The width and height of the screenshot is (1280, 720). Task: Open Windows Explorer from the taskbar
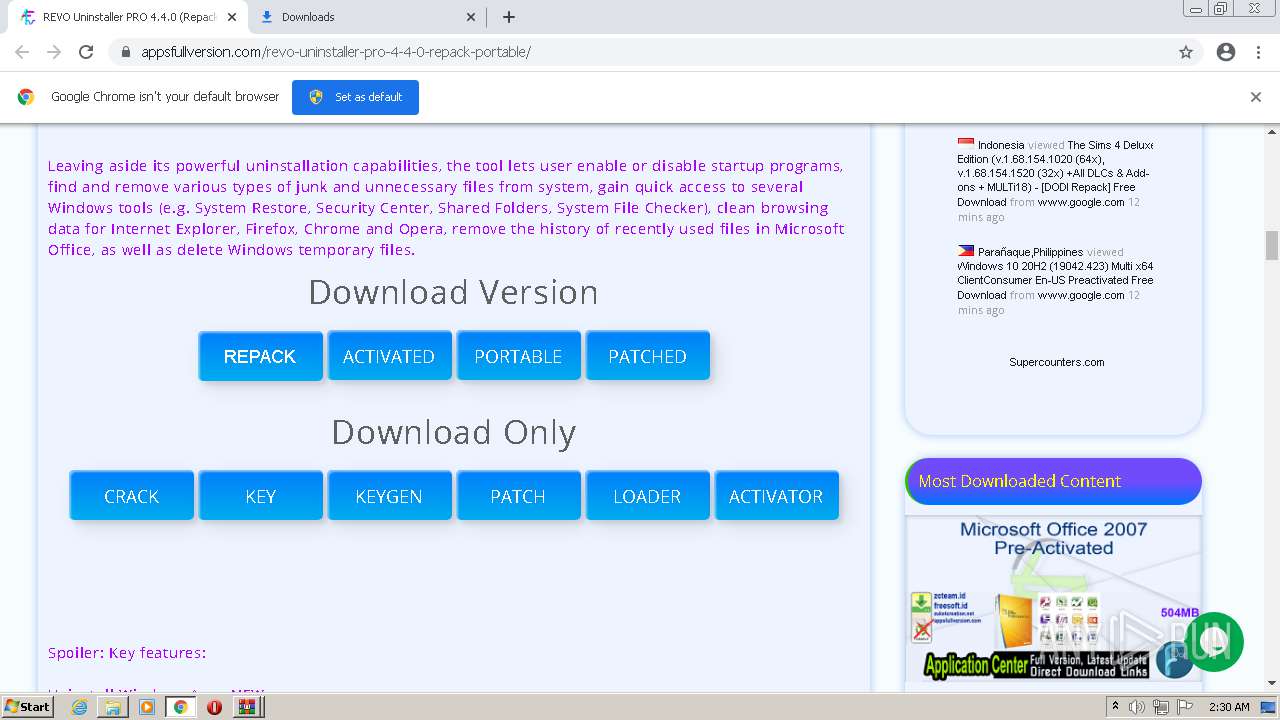point(113,707)
